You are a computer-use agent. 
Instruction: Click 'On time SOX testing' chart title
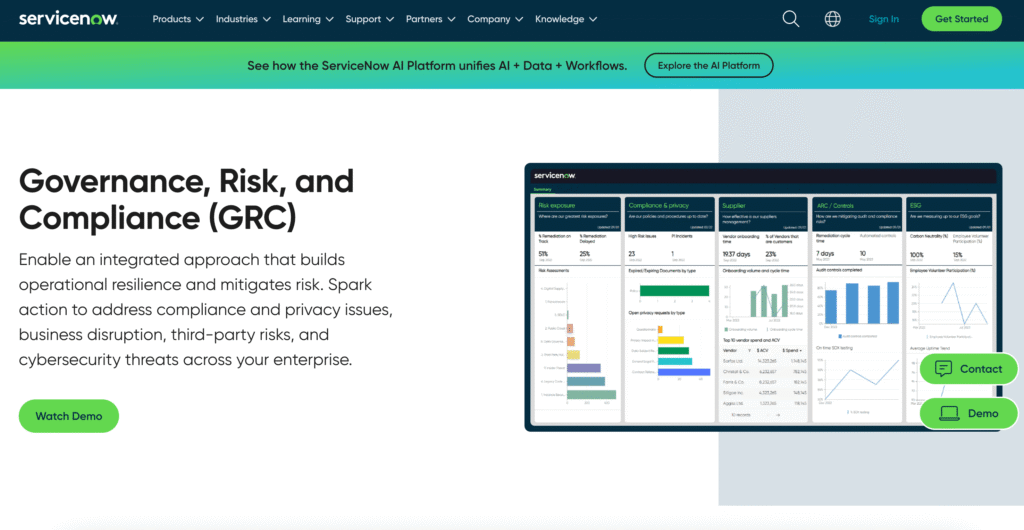pos(834,348)
